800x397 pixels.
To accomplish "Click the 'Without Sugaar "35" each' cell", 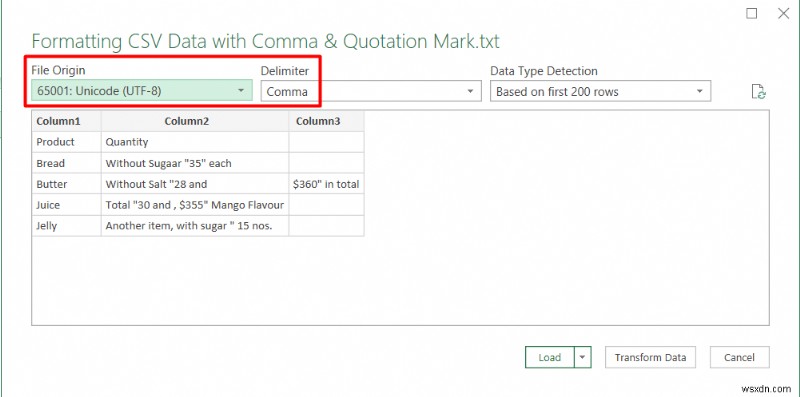I will coord(195,163).
